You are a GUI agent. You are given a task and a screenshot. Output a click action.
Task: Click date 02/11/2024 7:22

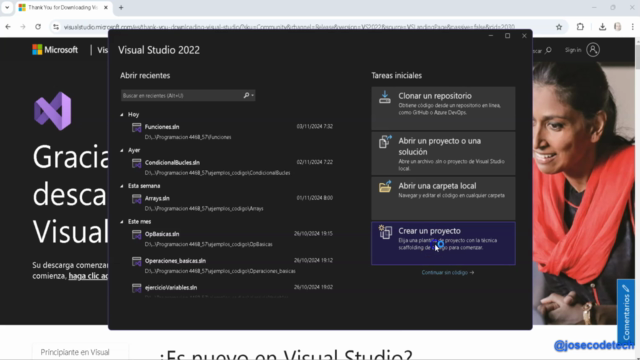(x=315, y=162)
